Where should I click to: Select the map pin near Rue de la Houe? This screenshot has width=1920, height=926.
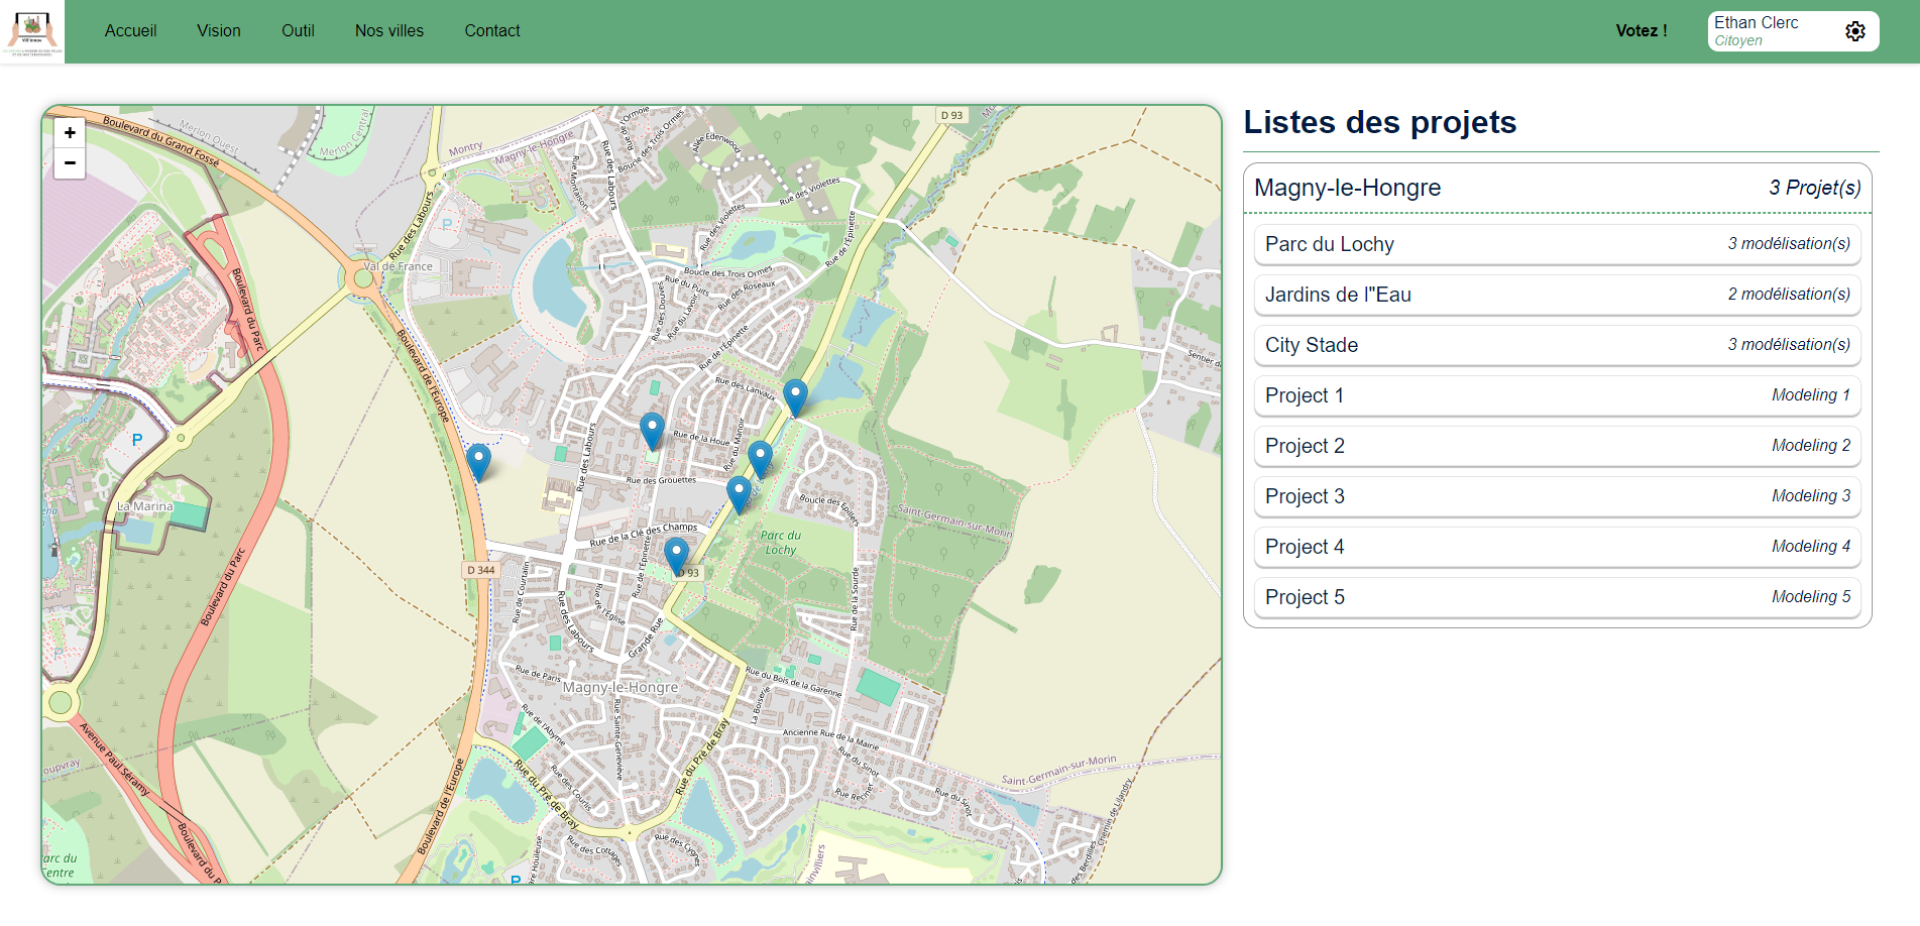(x=652, y=430)
